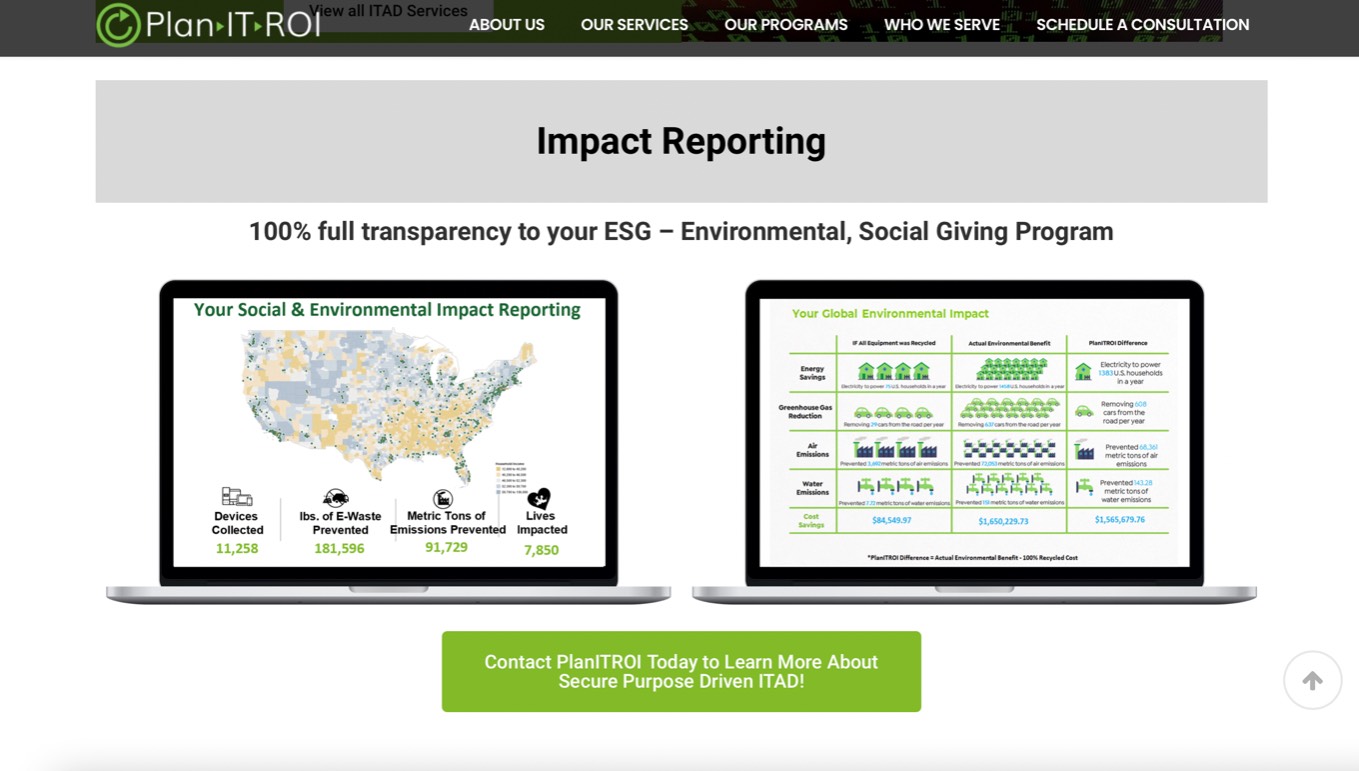Open the Who We Serve menu
The height and width of the screenshot is (771, 1359).
[942, 25]
